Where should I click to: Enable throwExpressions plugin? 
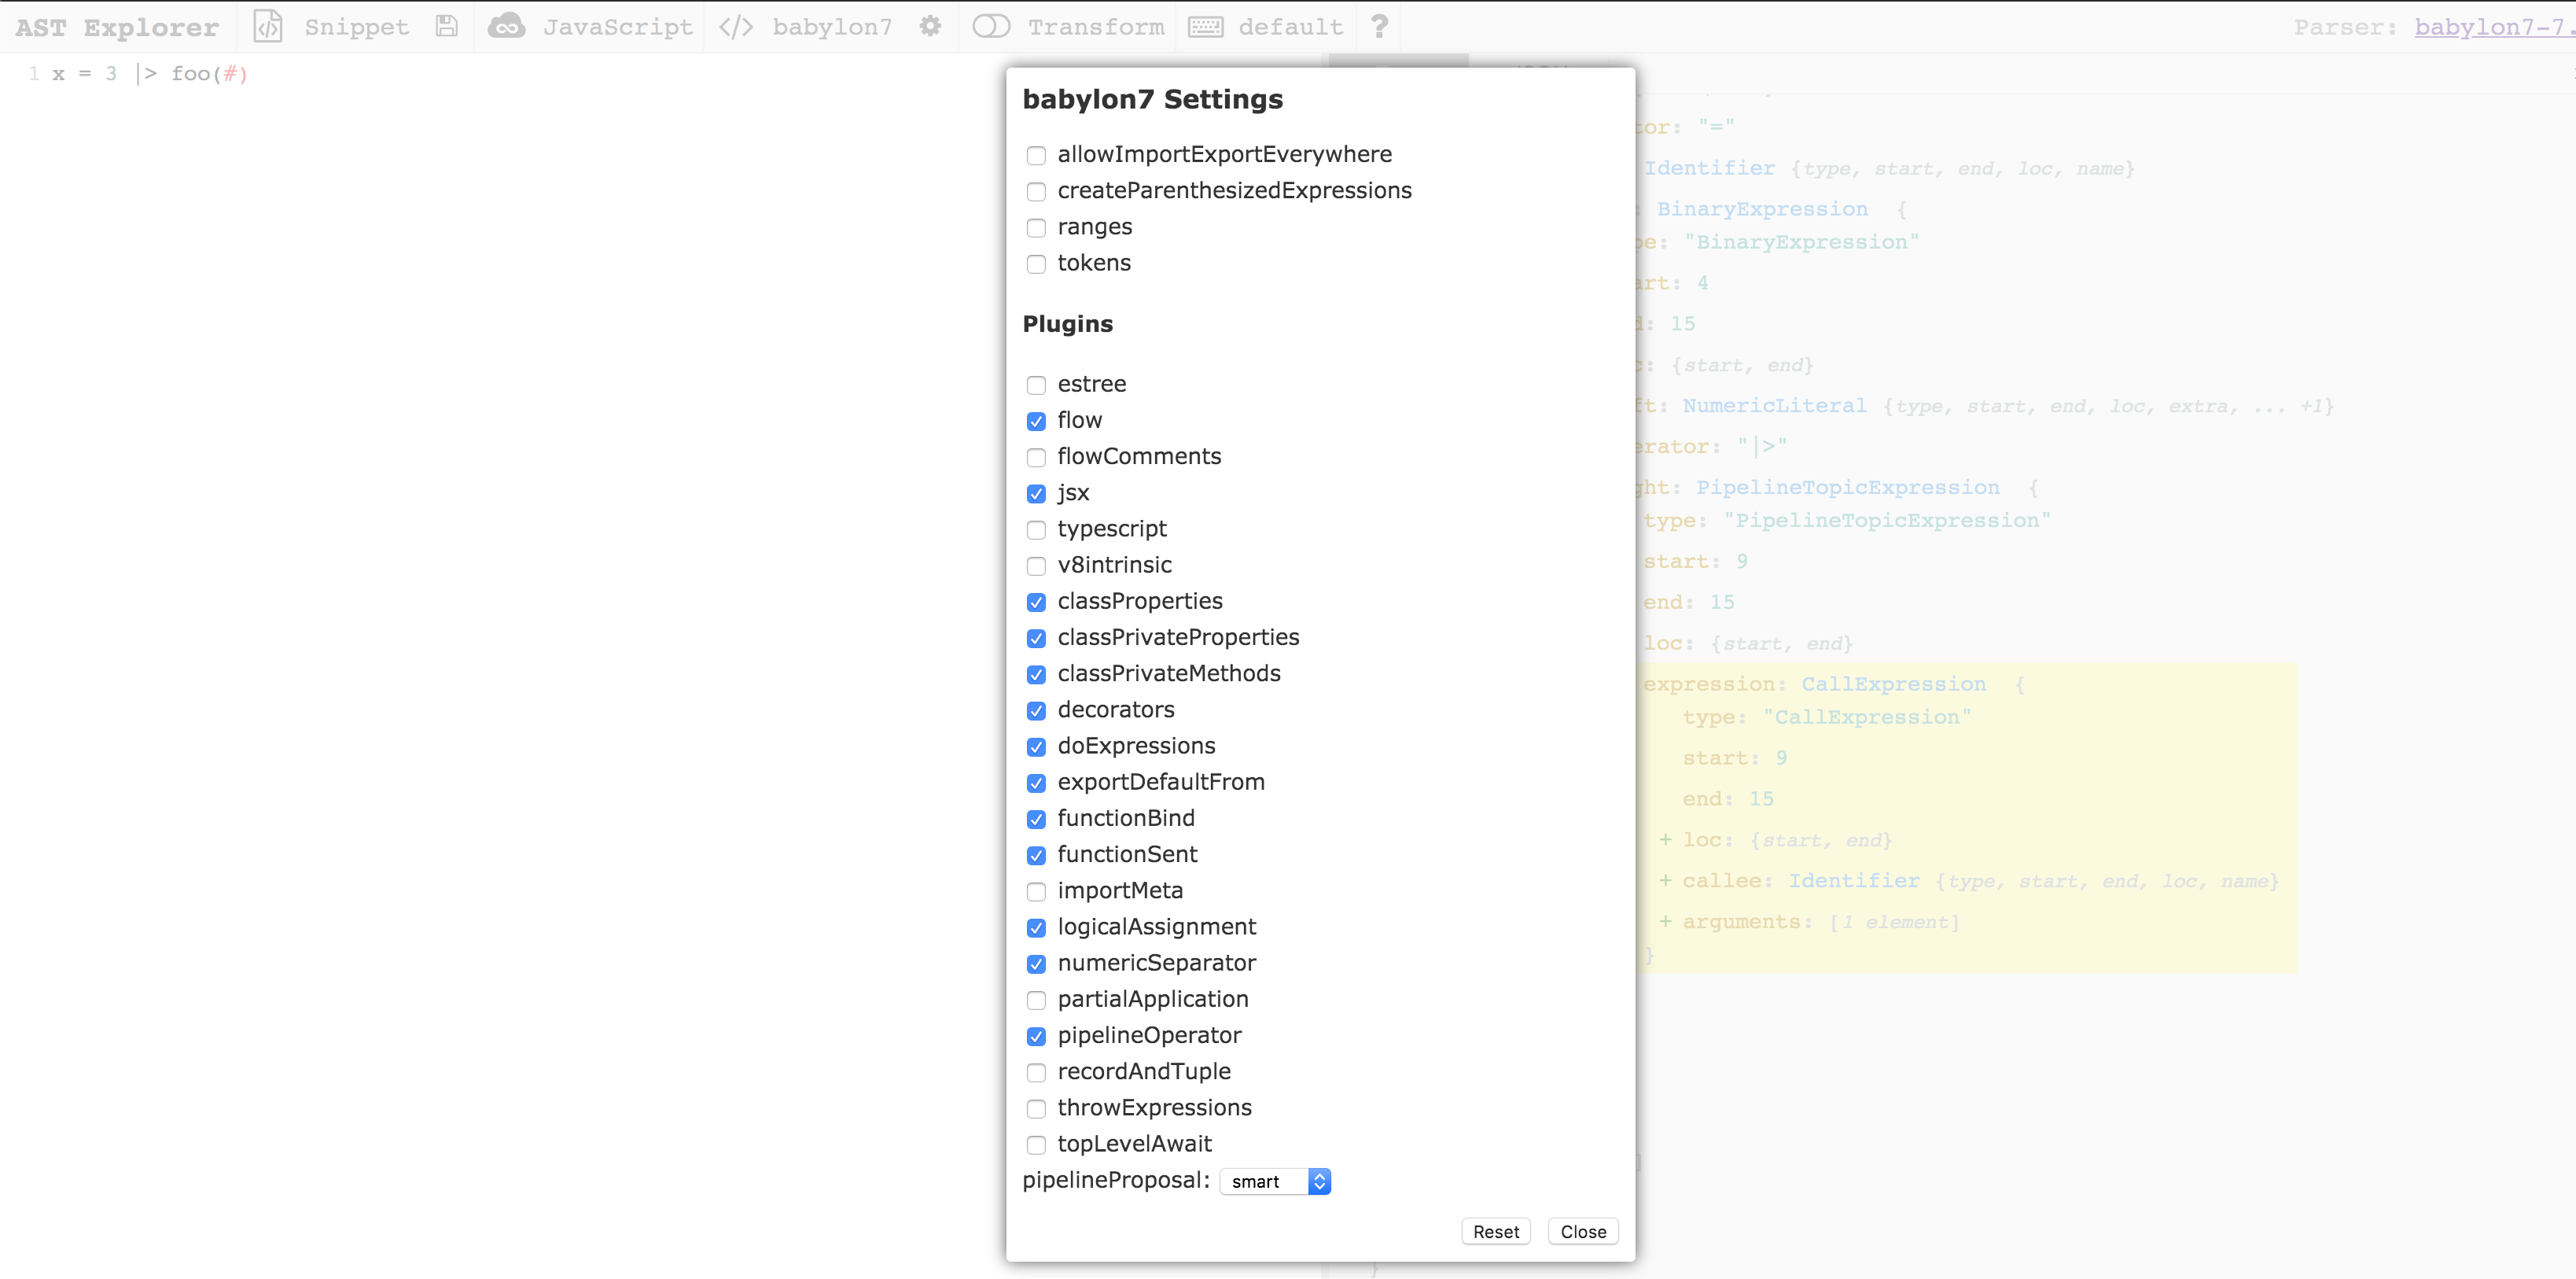tap(1036, 1109)
